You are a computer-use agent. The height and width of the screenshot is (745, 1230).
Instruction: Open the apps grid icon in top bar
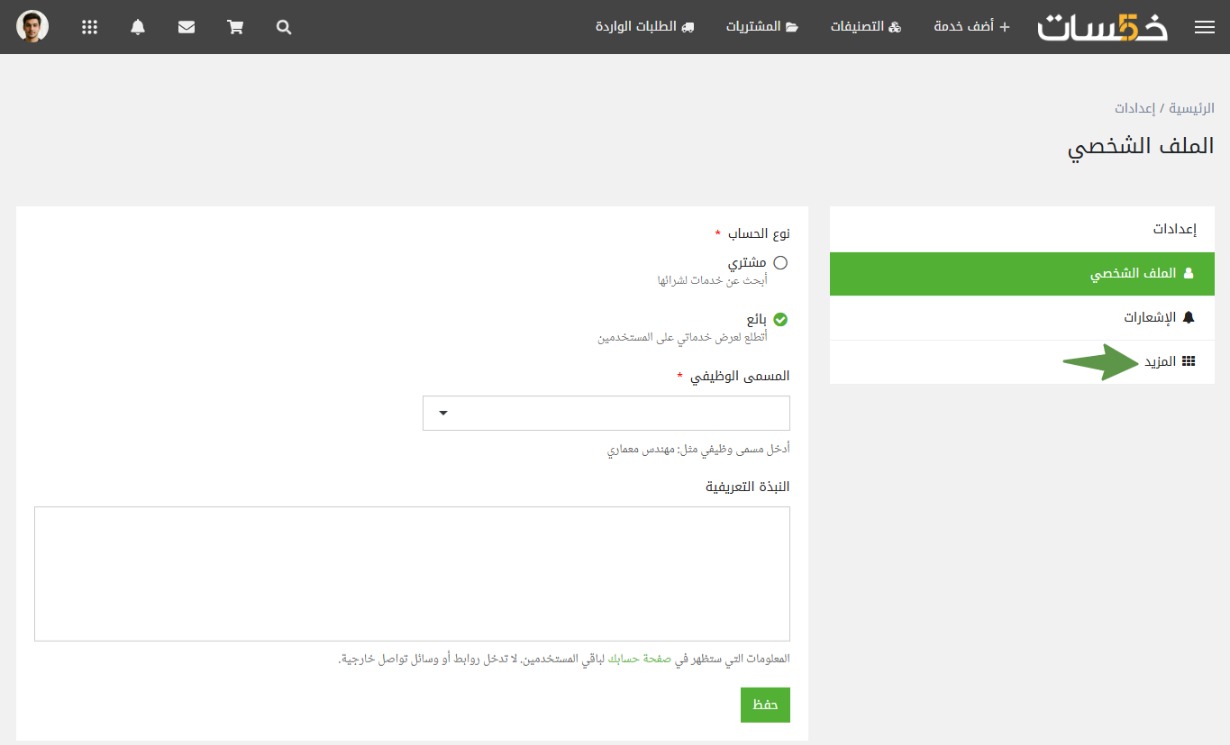(x=90, y=28)
